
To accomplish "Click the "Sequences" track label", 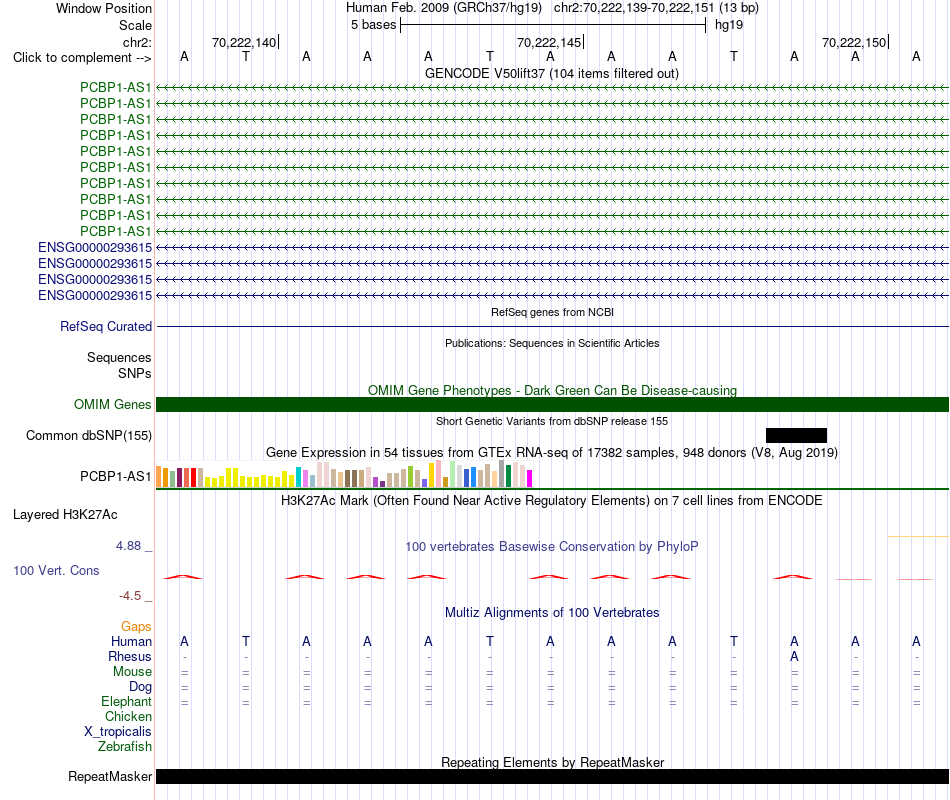I will point(119,357).
